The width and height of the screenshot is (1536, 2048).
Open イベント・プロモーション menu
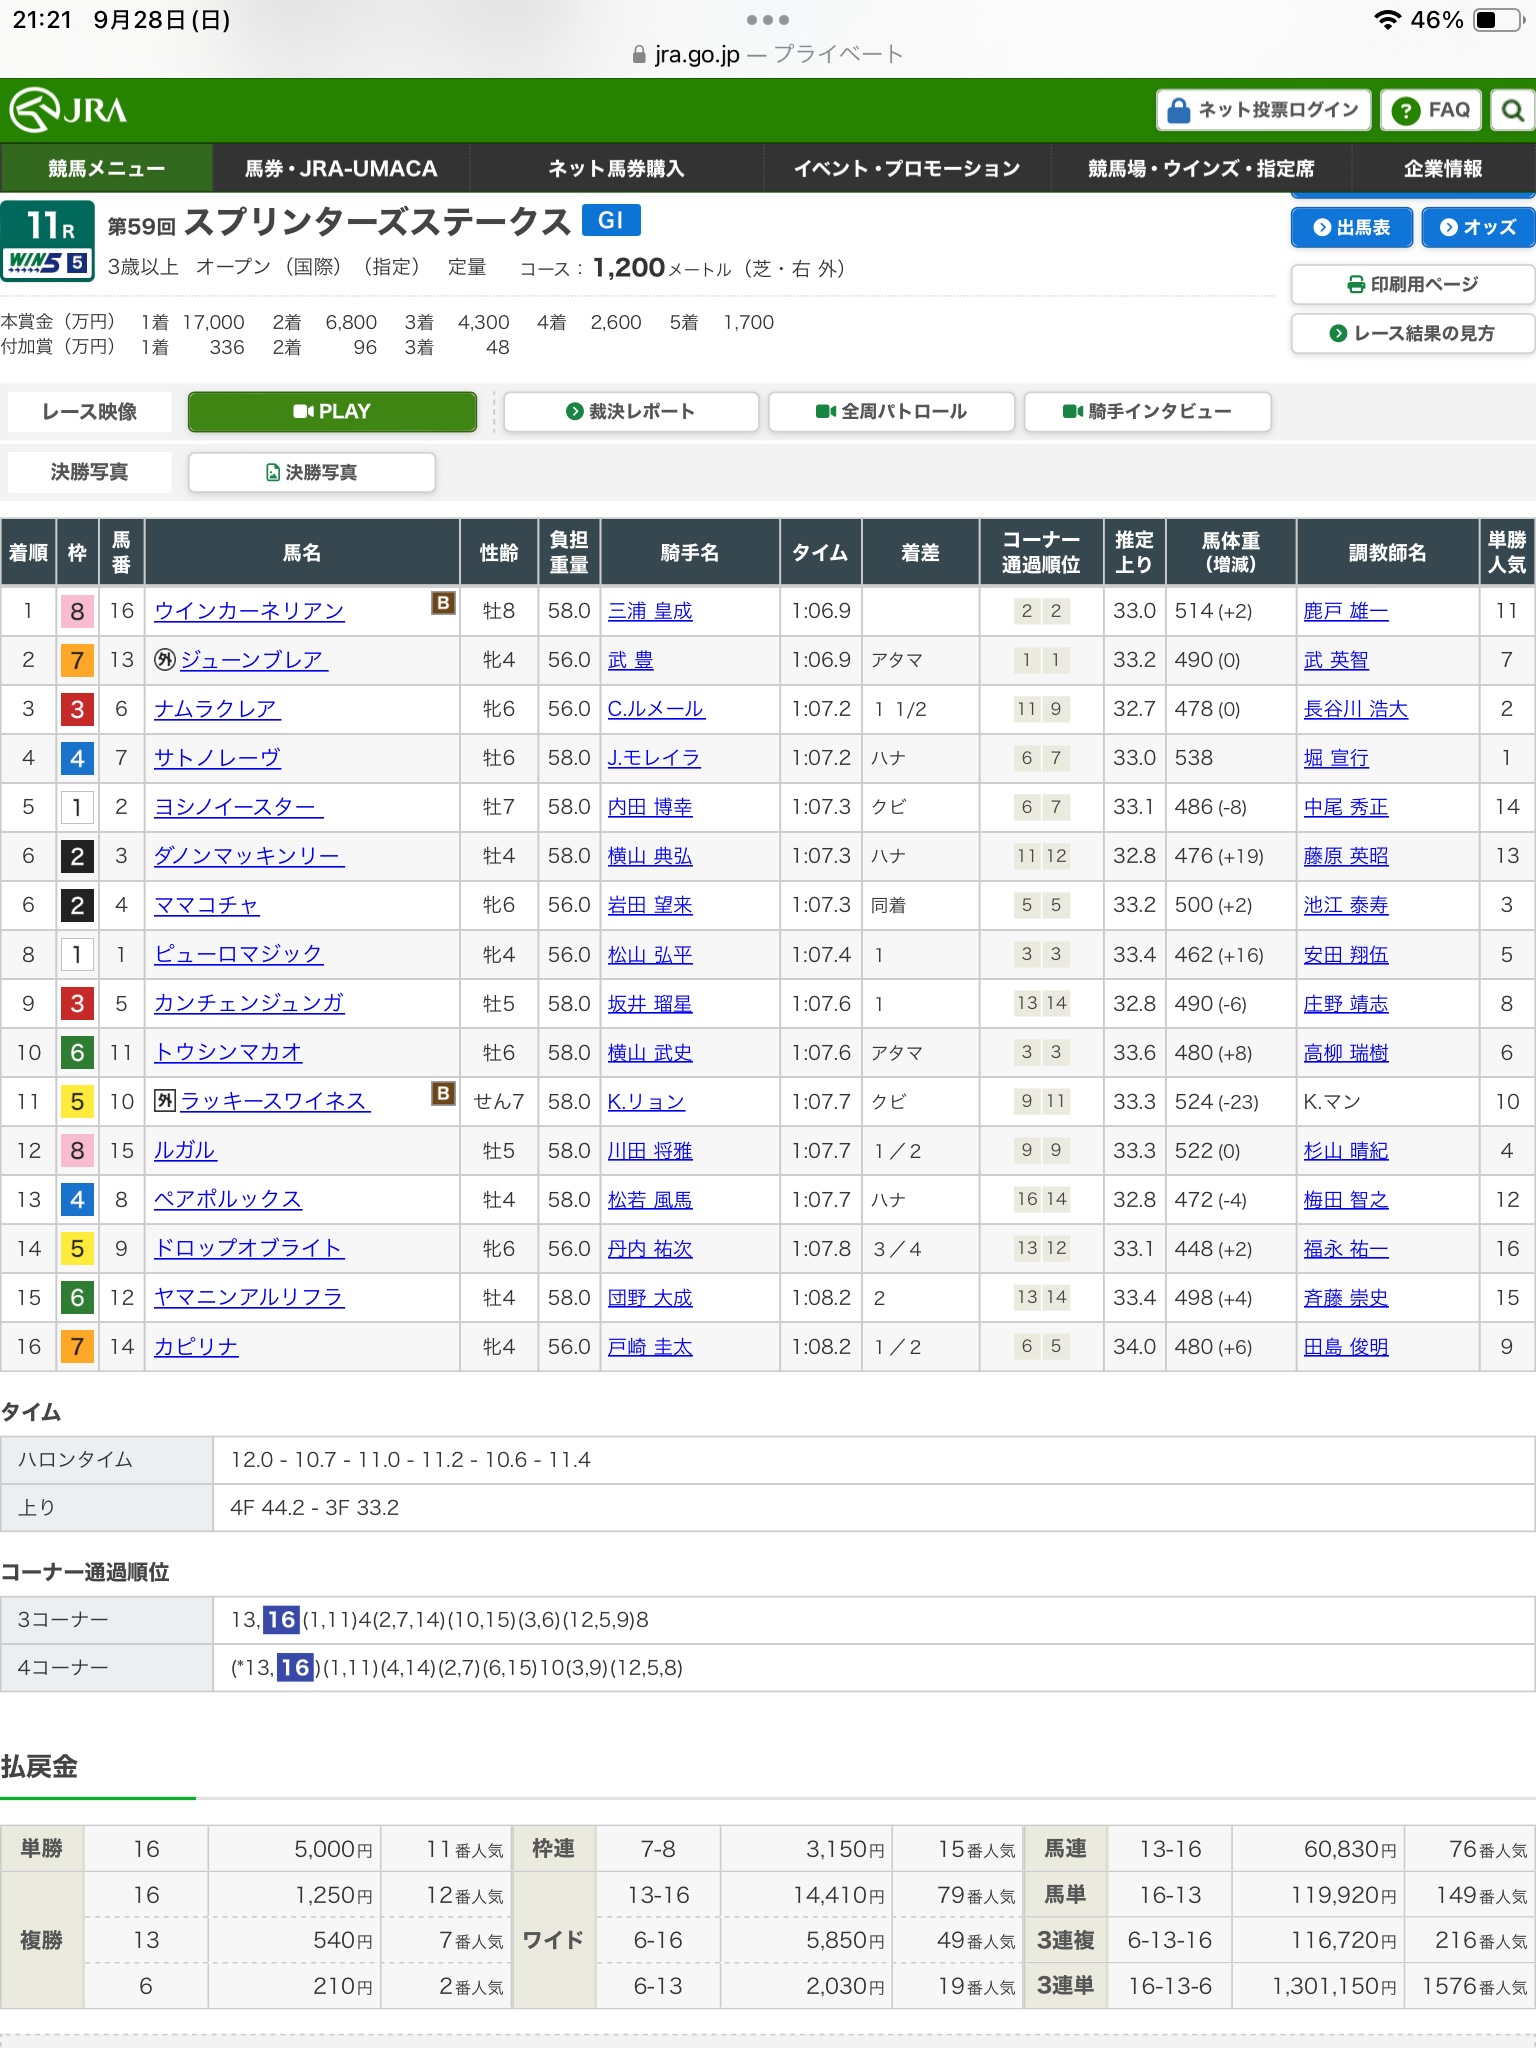coord(906,169)
